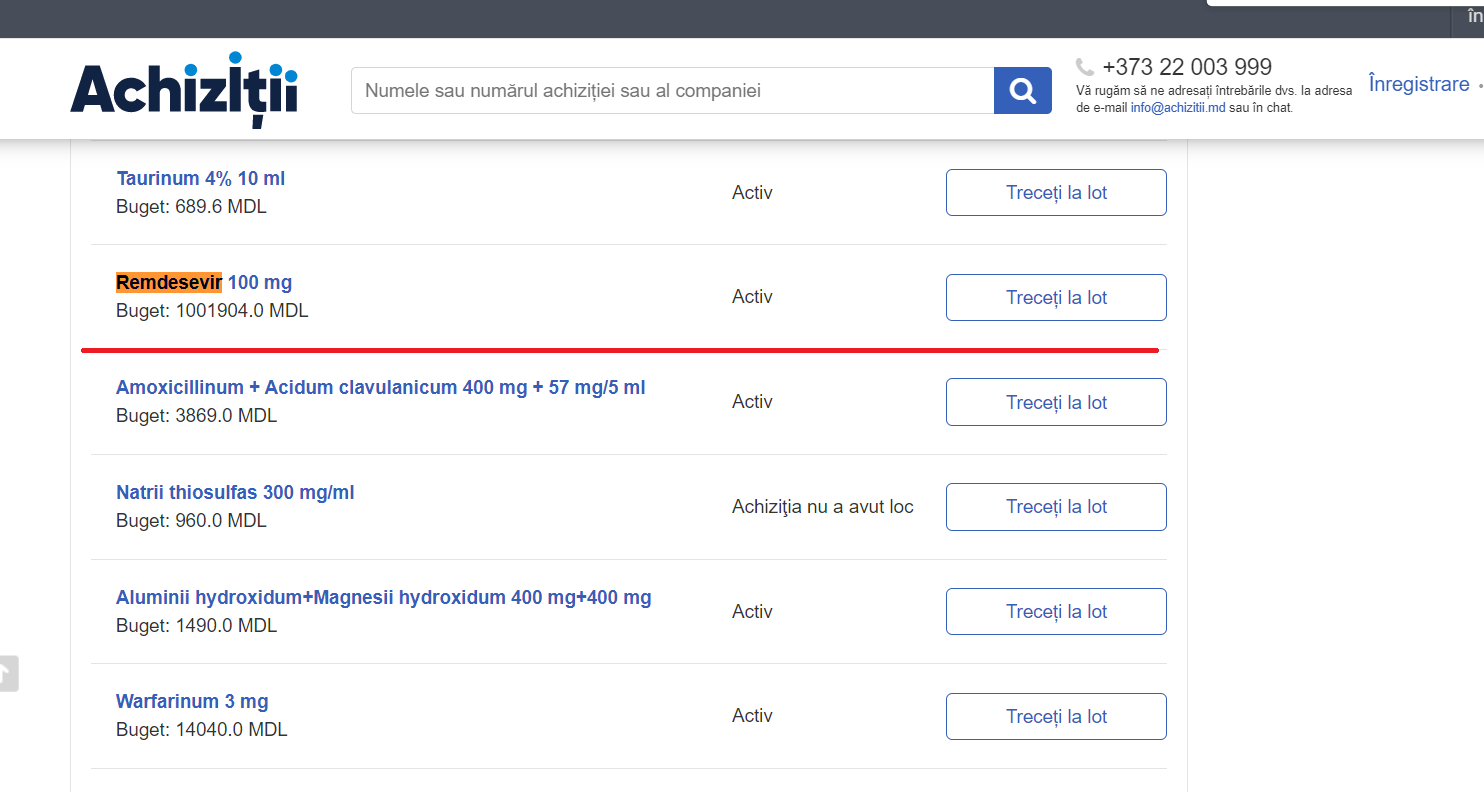Open Natrii thiosulfas 300 mg/ml lot title
The width and height of the screenshot is (1484, 792).
pyautogui.click(x=235, y=492)
